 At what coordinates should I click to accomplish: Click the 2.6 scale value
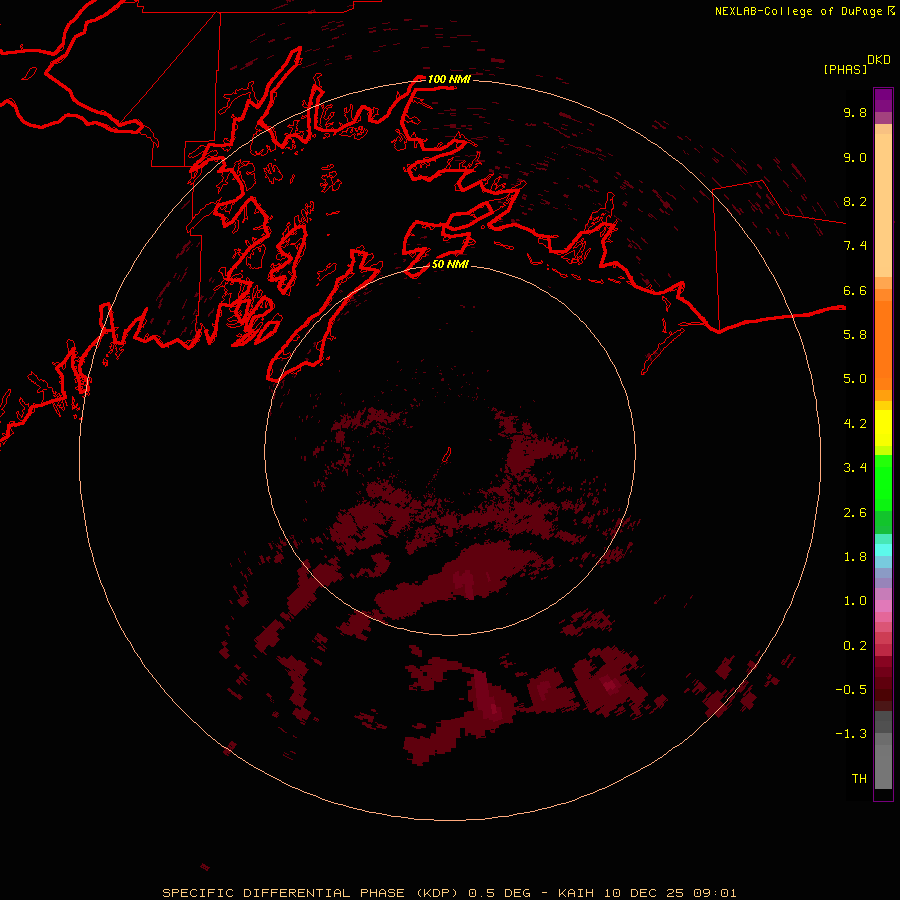[x=855, y=513]
